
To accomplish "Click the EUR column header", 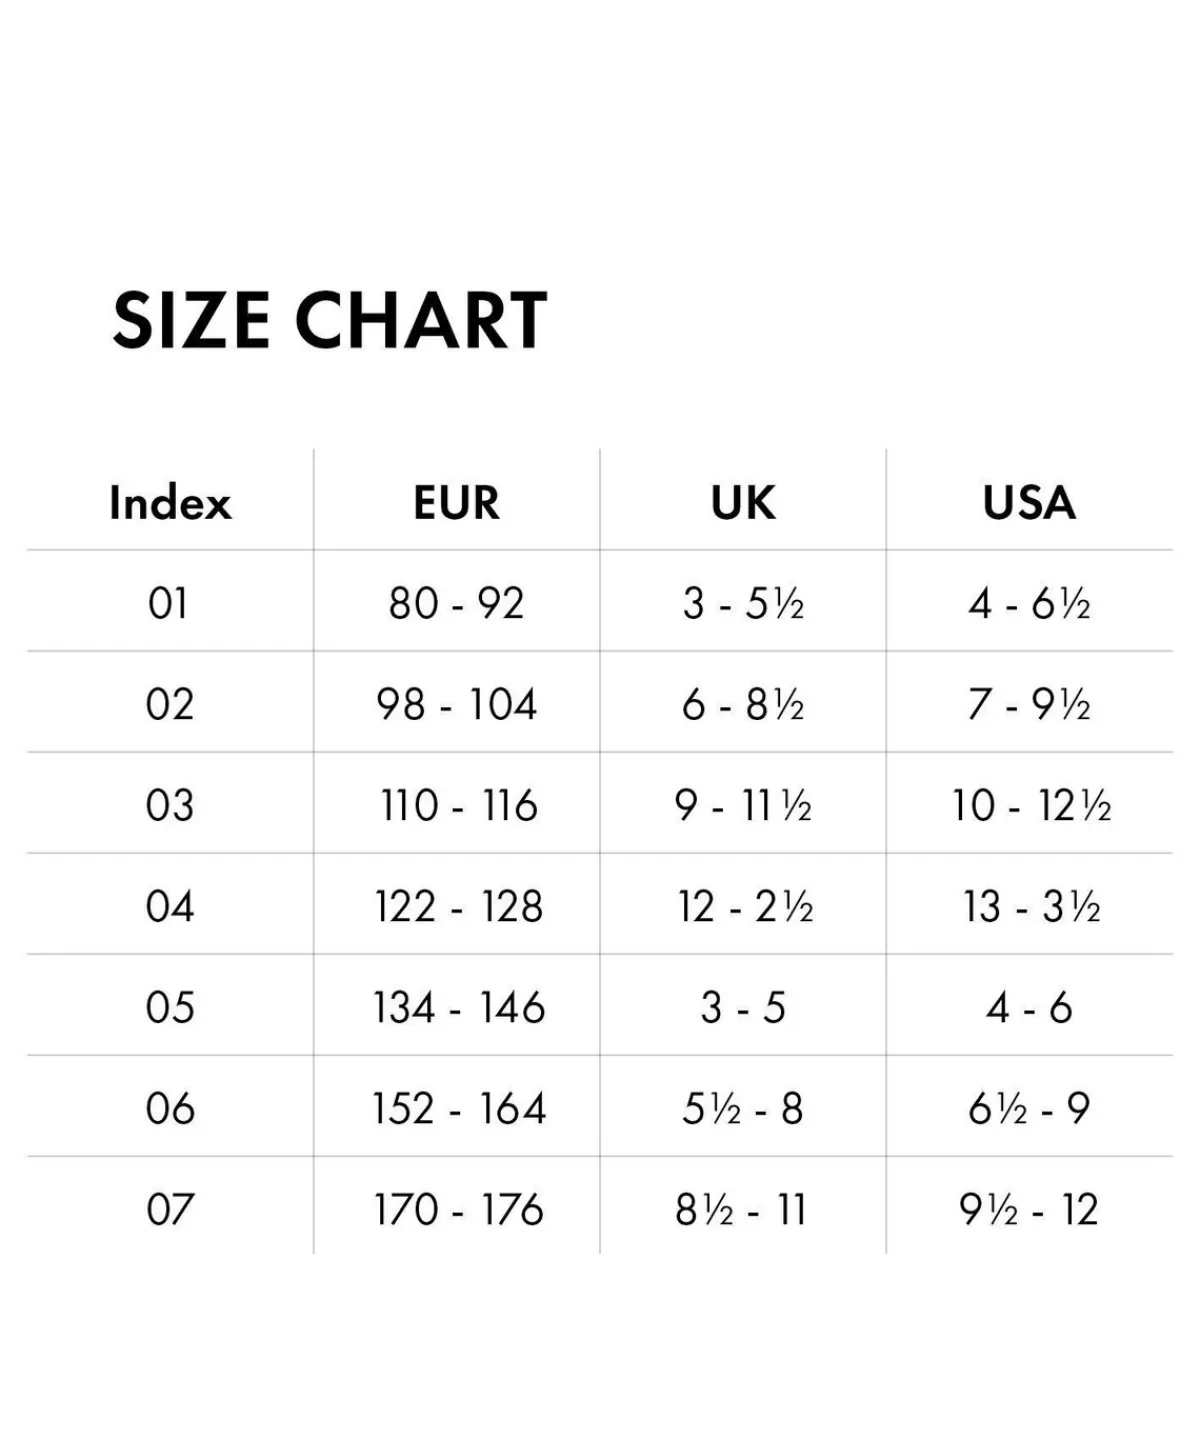I will [456, 502].
